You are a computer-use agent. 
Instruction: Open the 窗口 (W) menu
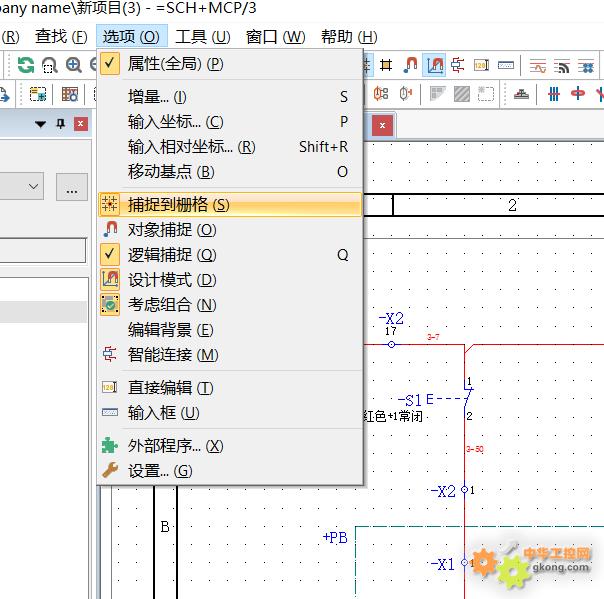275,37
